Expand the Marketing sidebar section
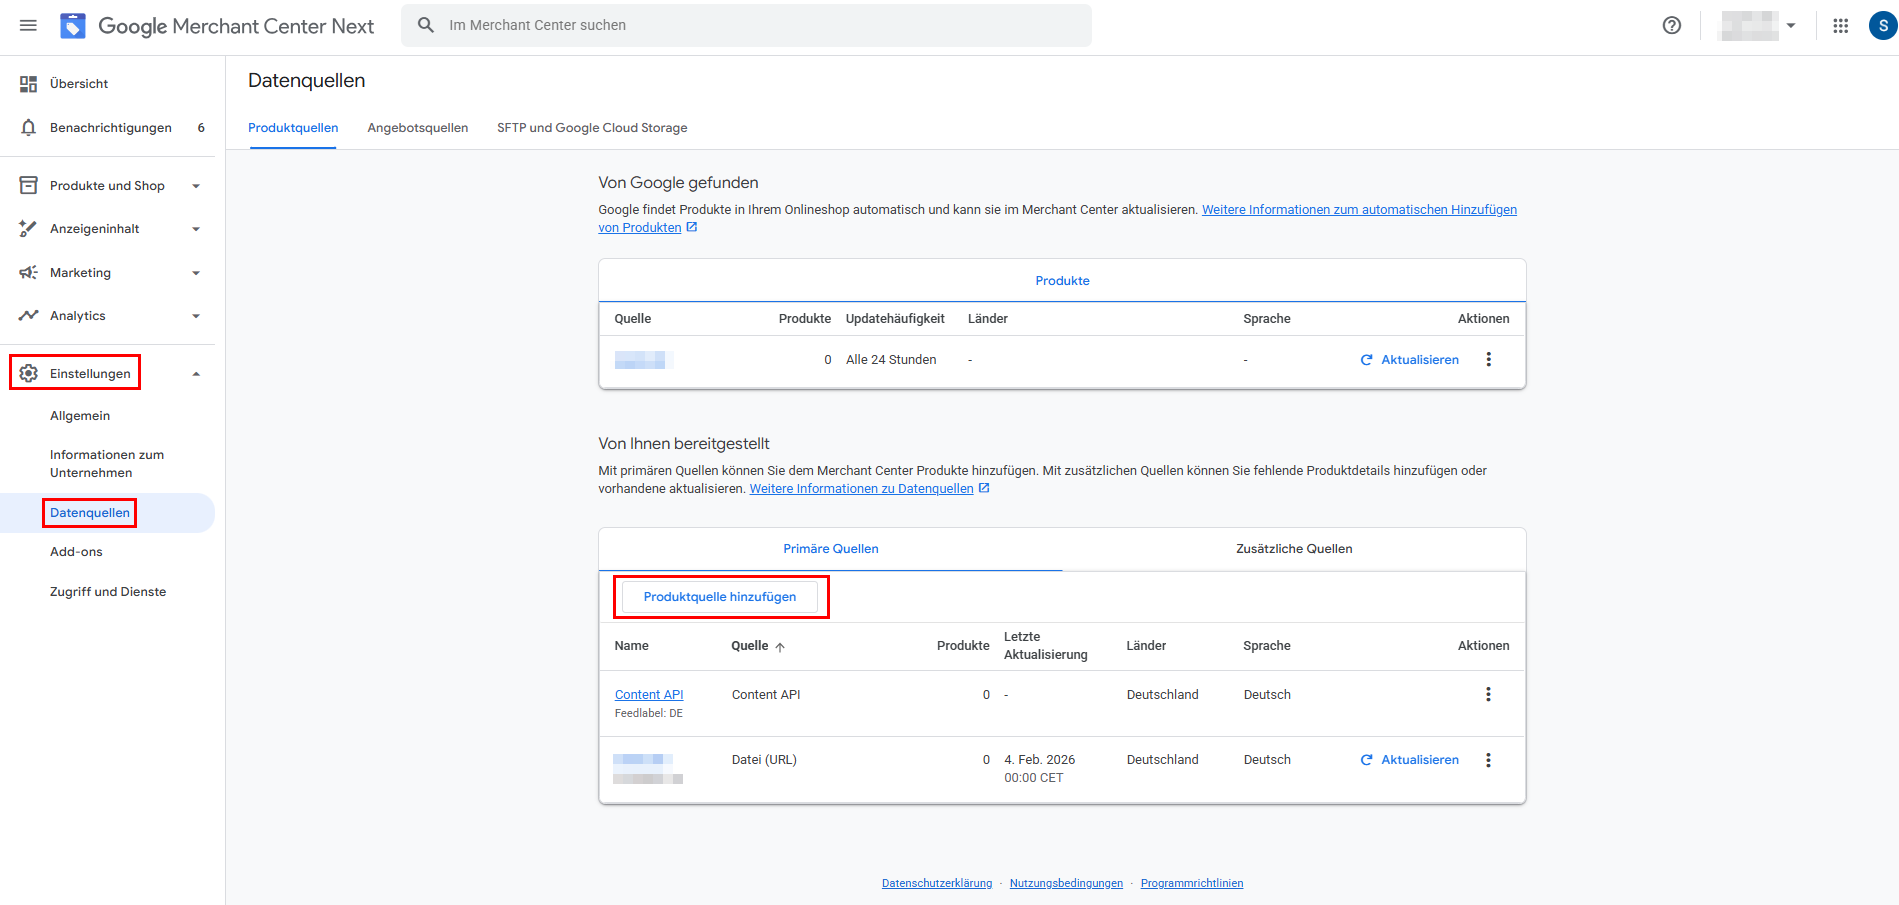1899x905 pixels. [196, 273]
